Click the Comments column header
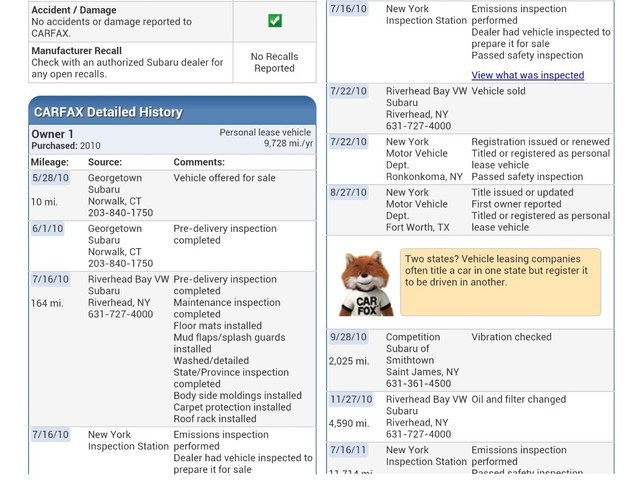 point(199,161)
